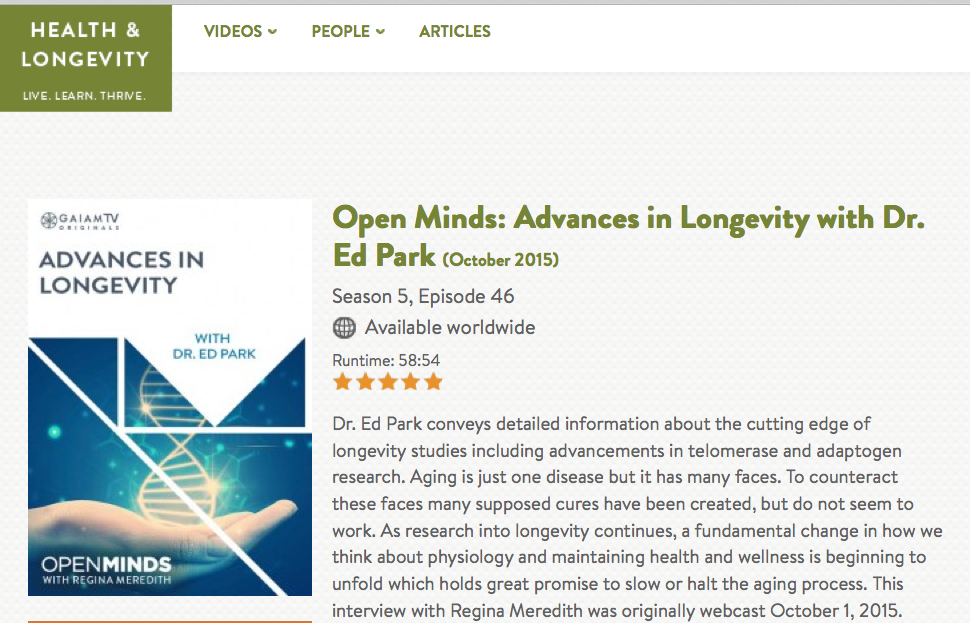Viewport: 970px width, 623px height.
Task: Rate the episode four stars
Action: (411, 382)
